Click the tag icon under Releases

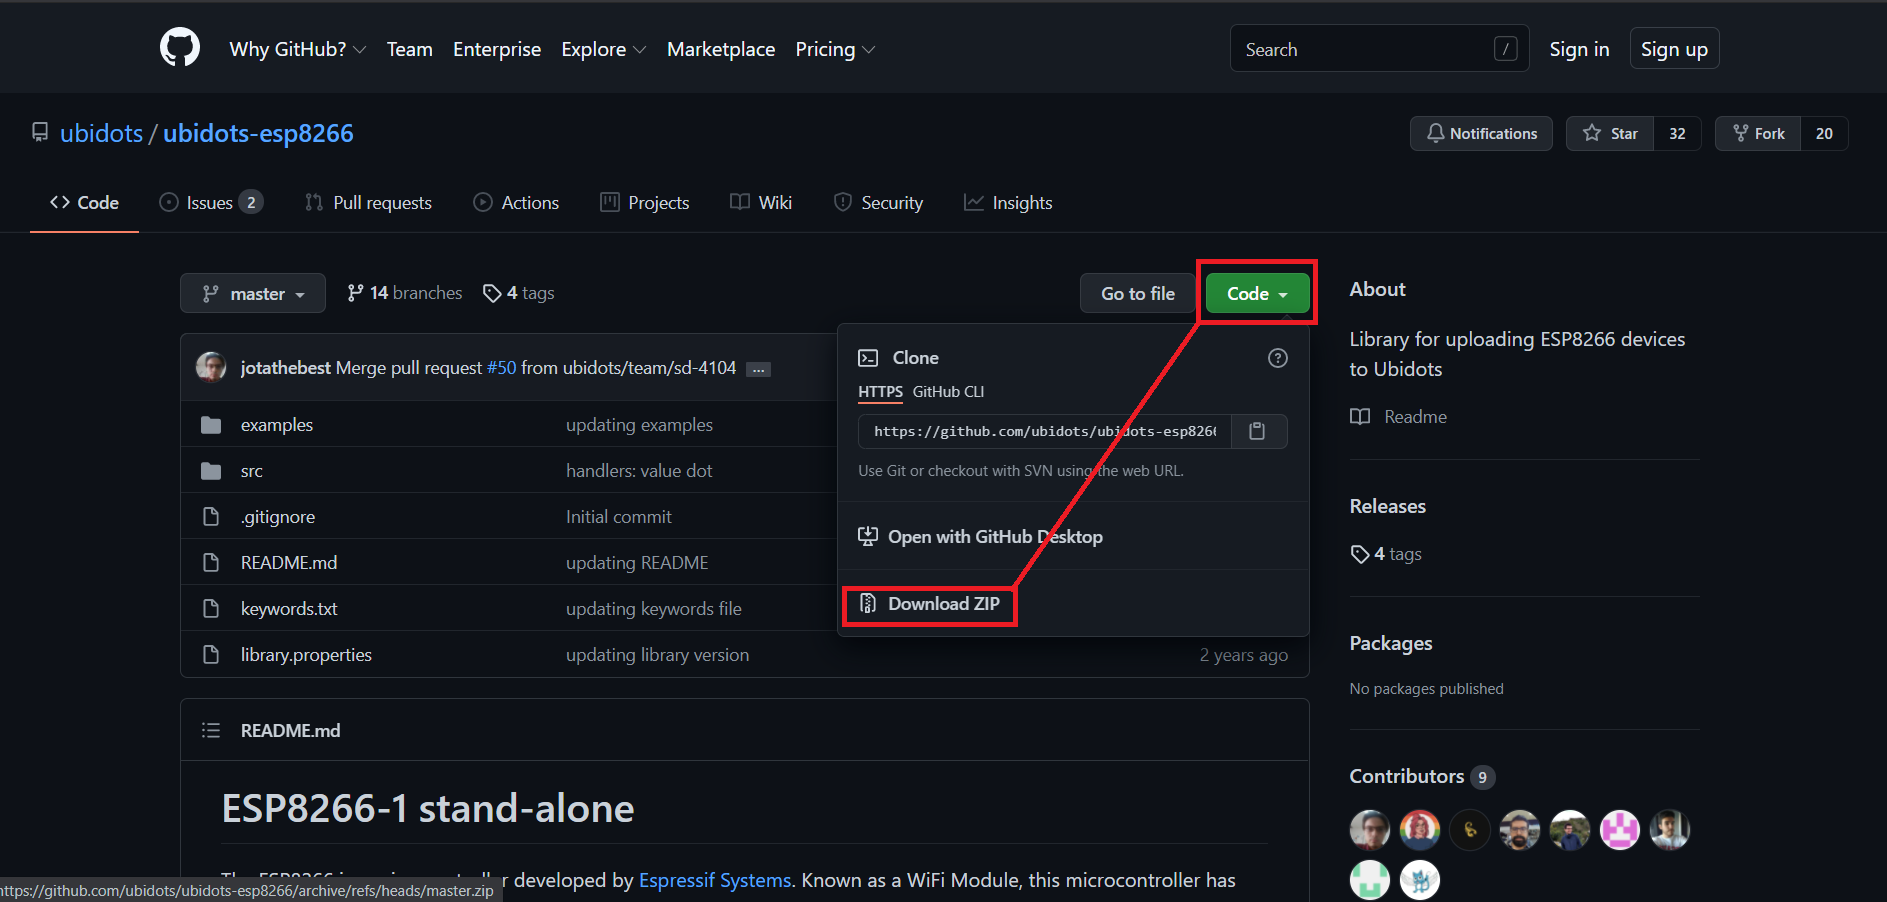[1360, 554]
